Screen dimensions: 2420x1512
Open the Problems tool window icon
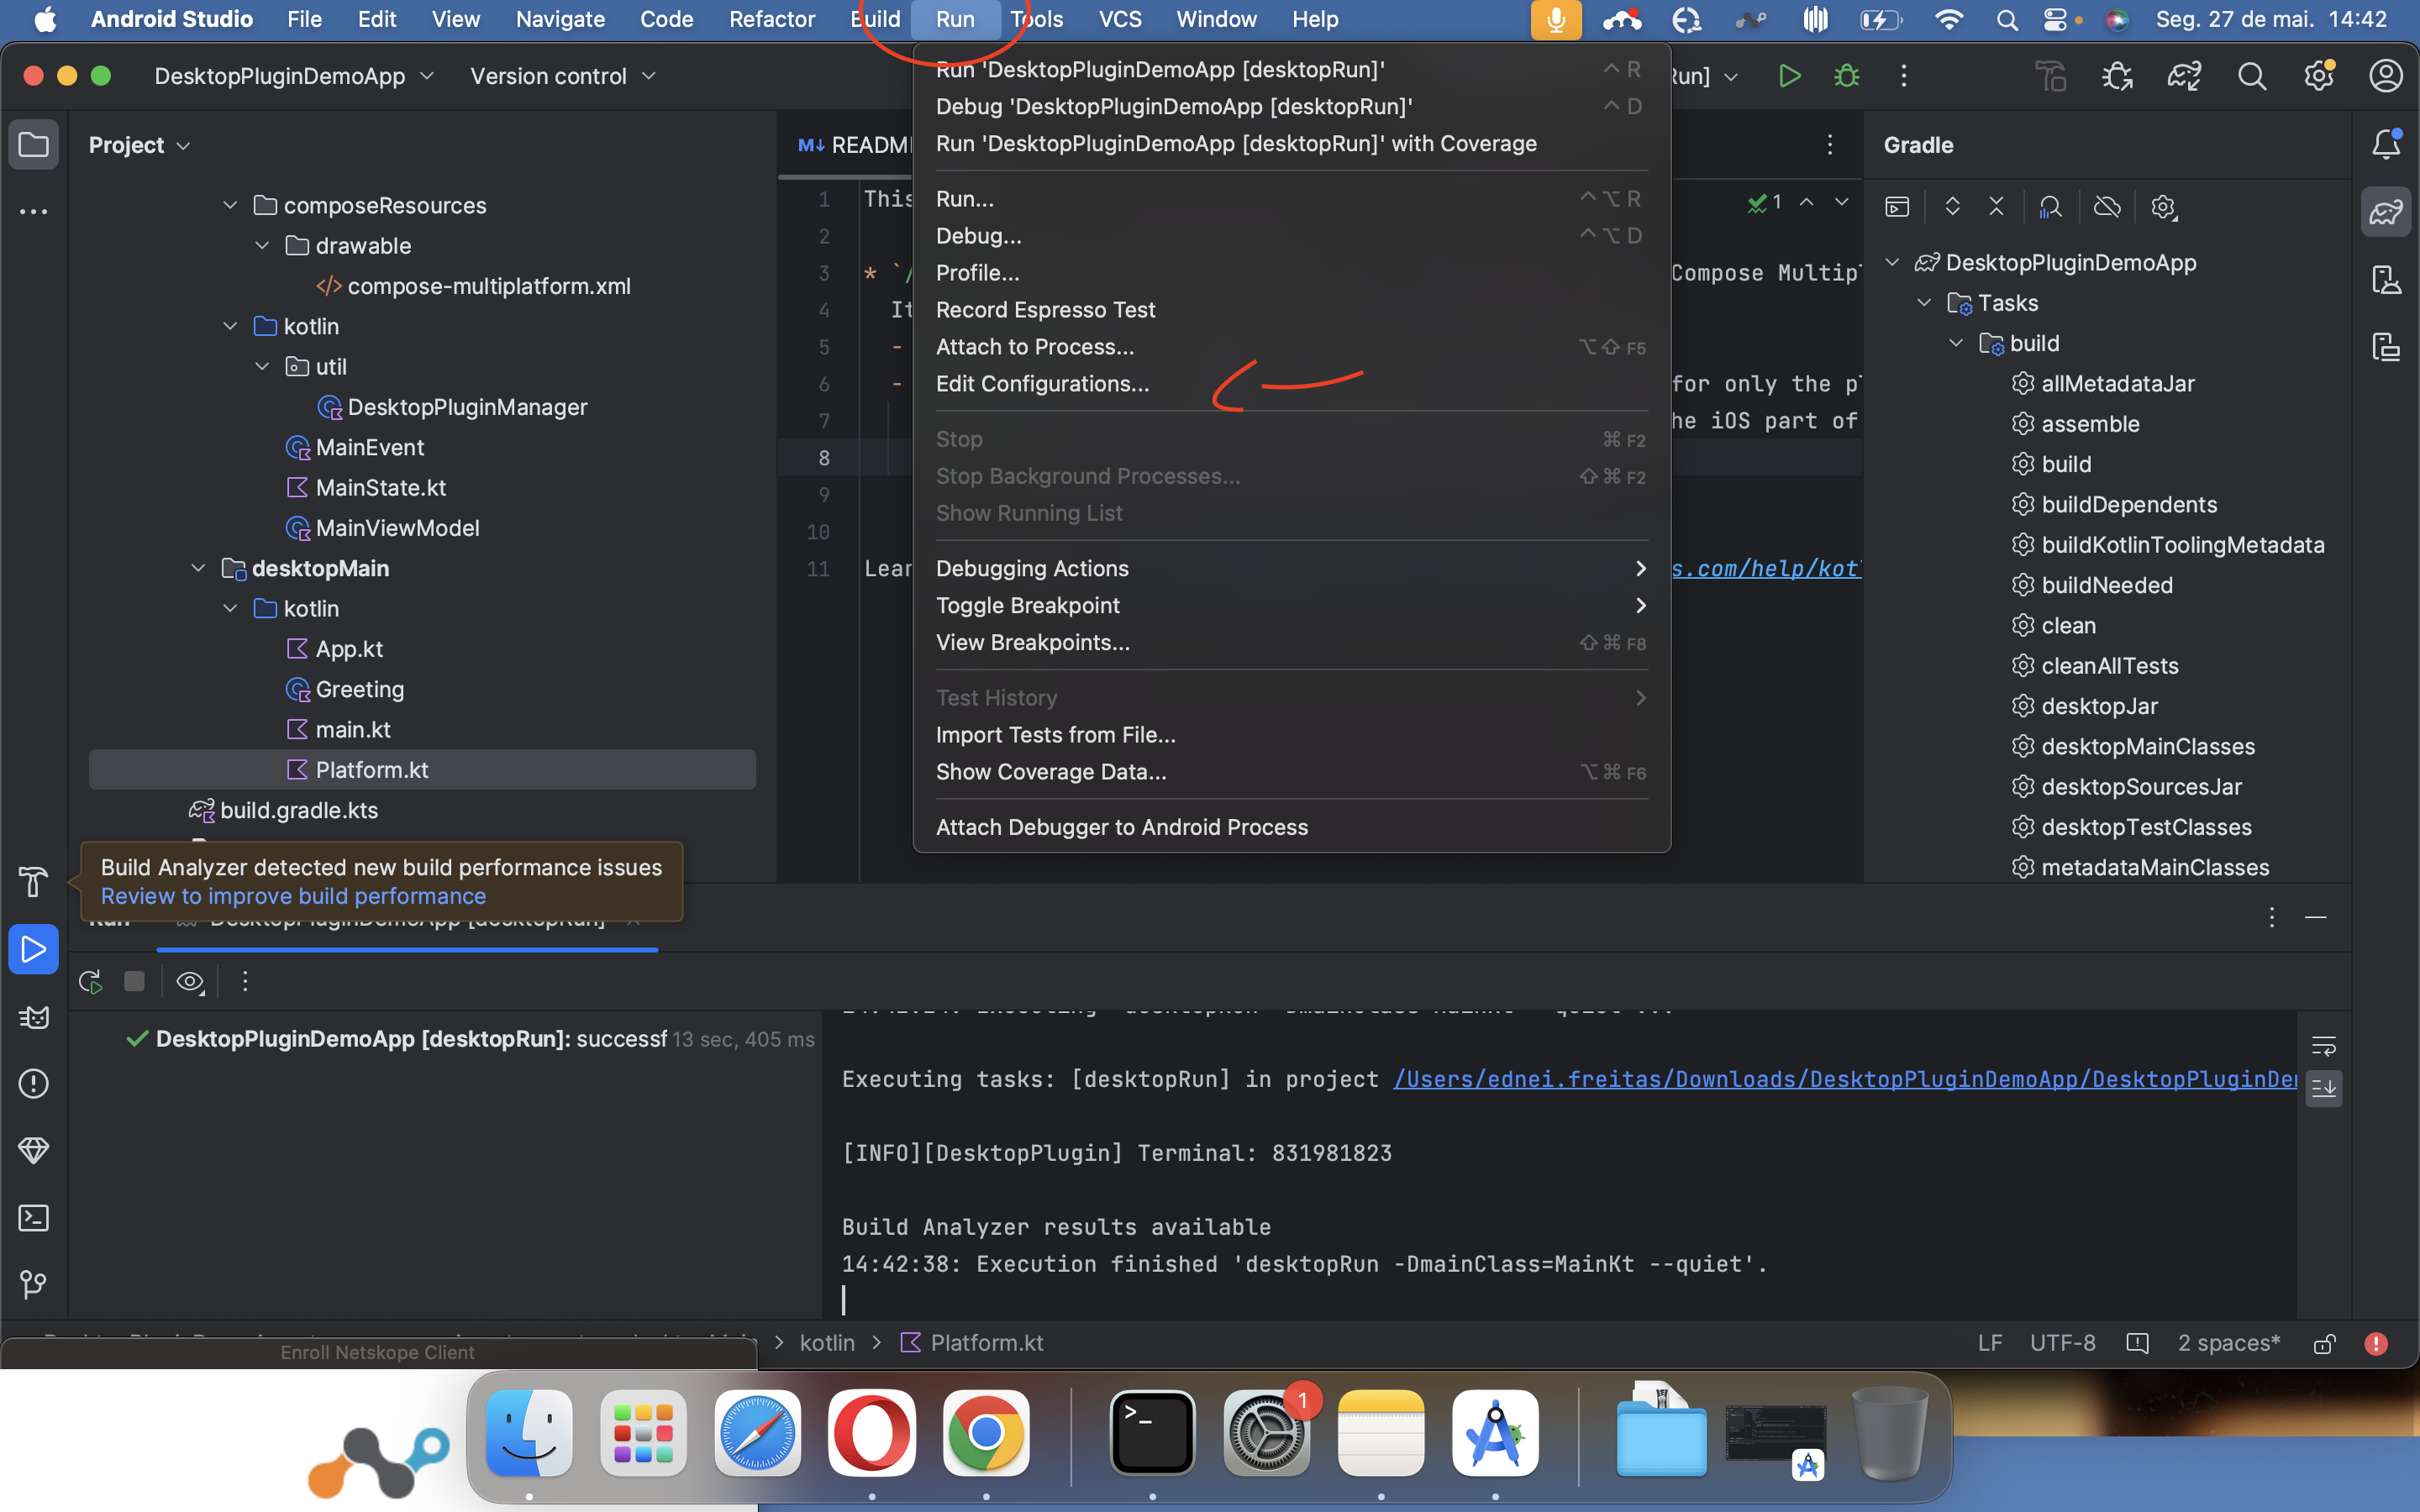33,1084
